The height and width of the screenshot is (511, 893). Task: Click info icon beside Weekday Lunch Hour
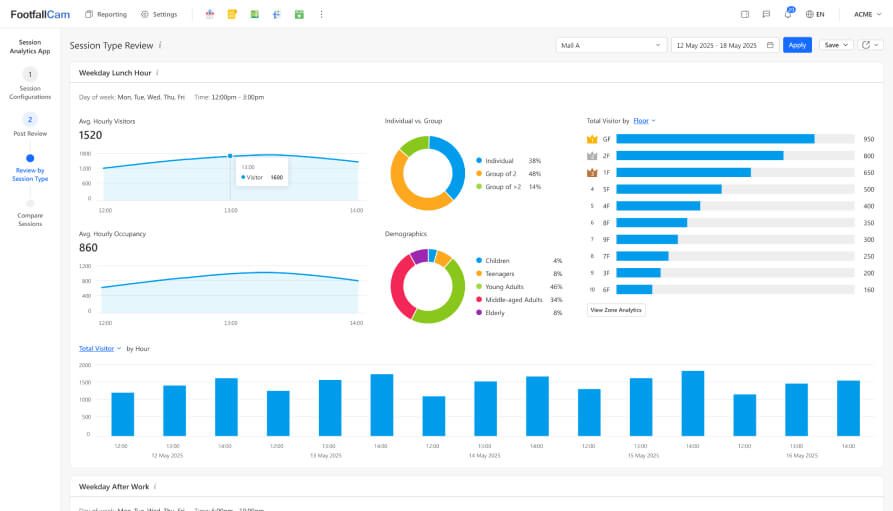(158, 73)
